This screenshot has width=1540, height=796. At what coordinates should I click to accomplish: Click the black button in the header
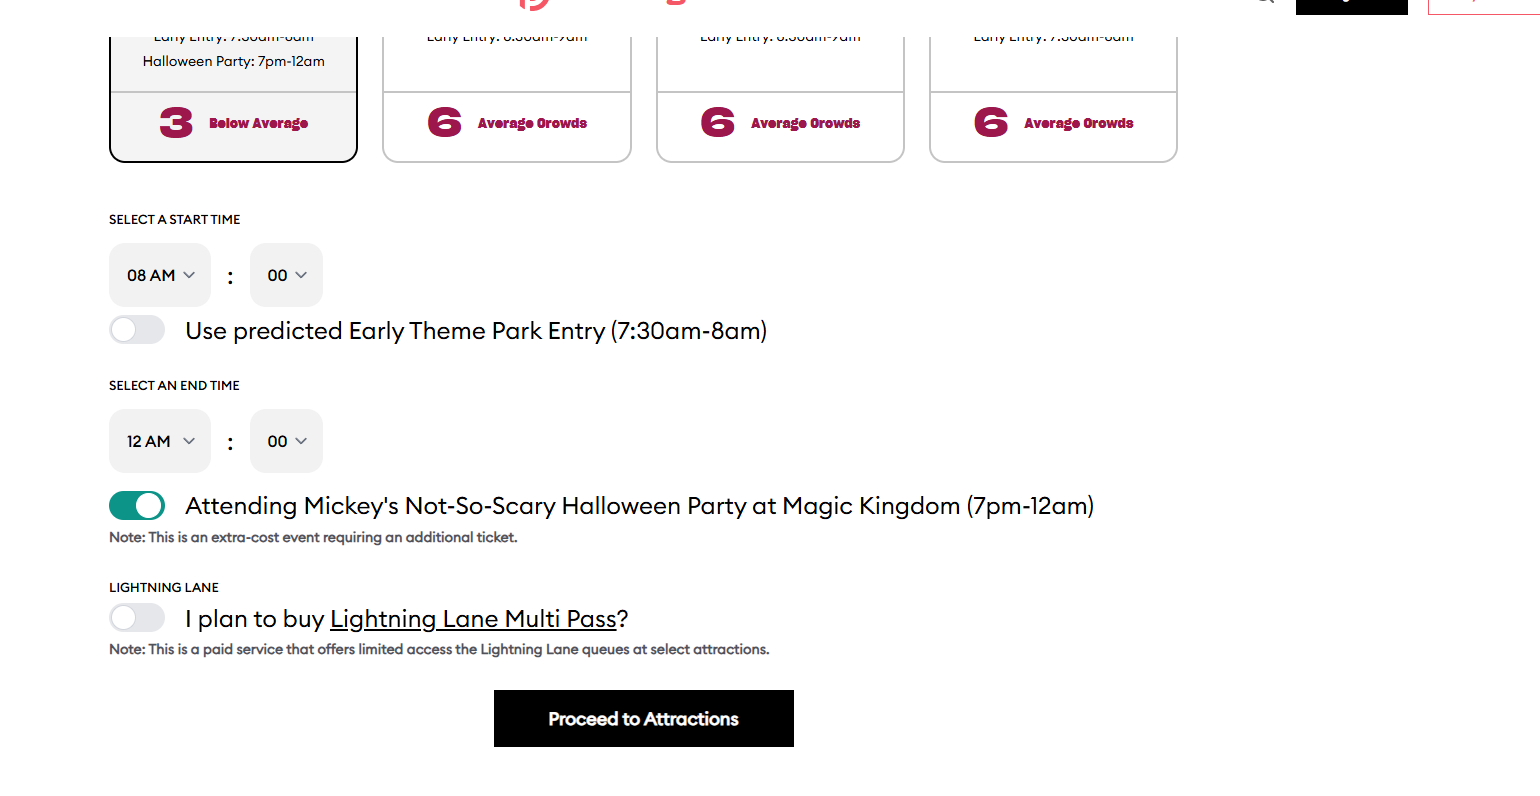pyautogui.click(x=1352, y=7)
